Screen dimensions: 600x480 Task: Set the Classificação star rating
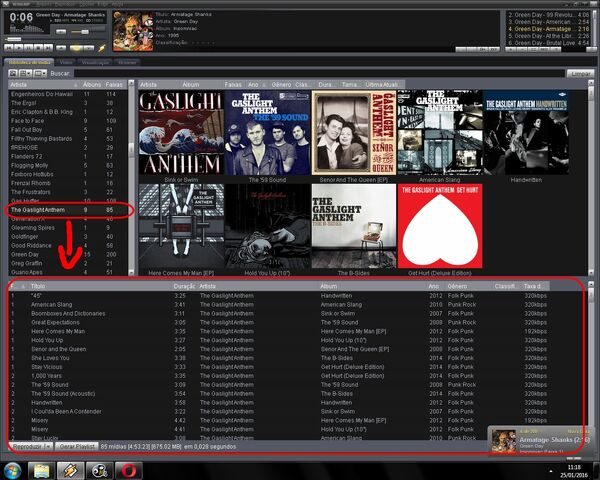(202, 43)
